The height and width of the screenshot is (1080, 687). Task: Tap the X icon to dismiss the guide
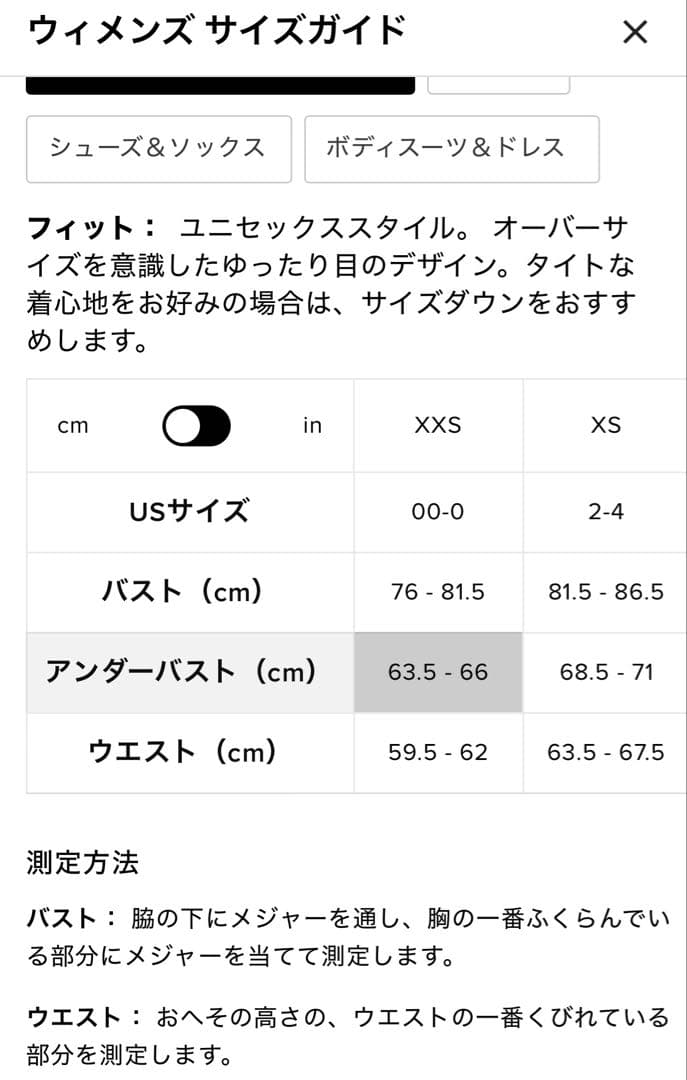(x=635, y=33)
